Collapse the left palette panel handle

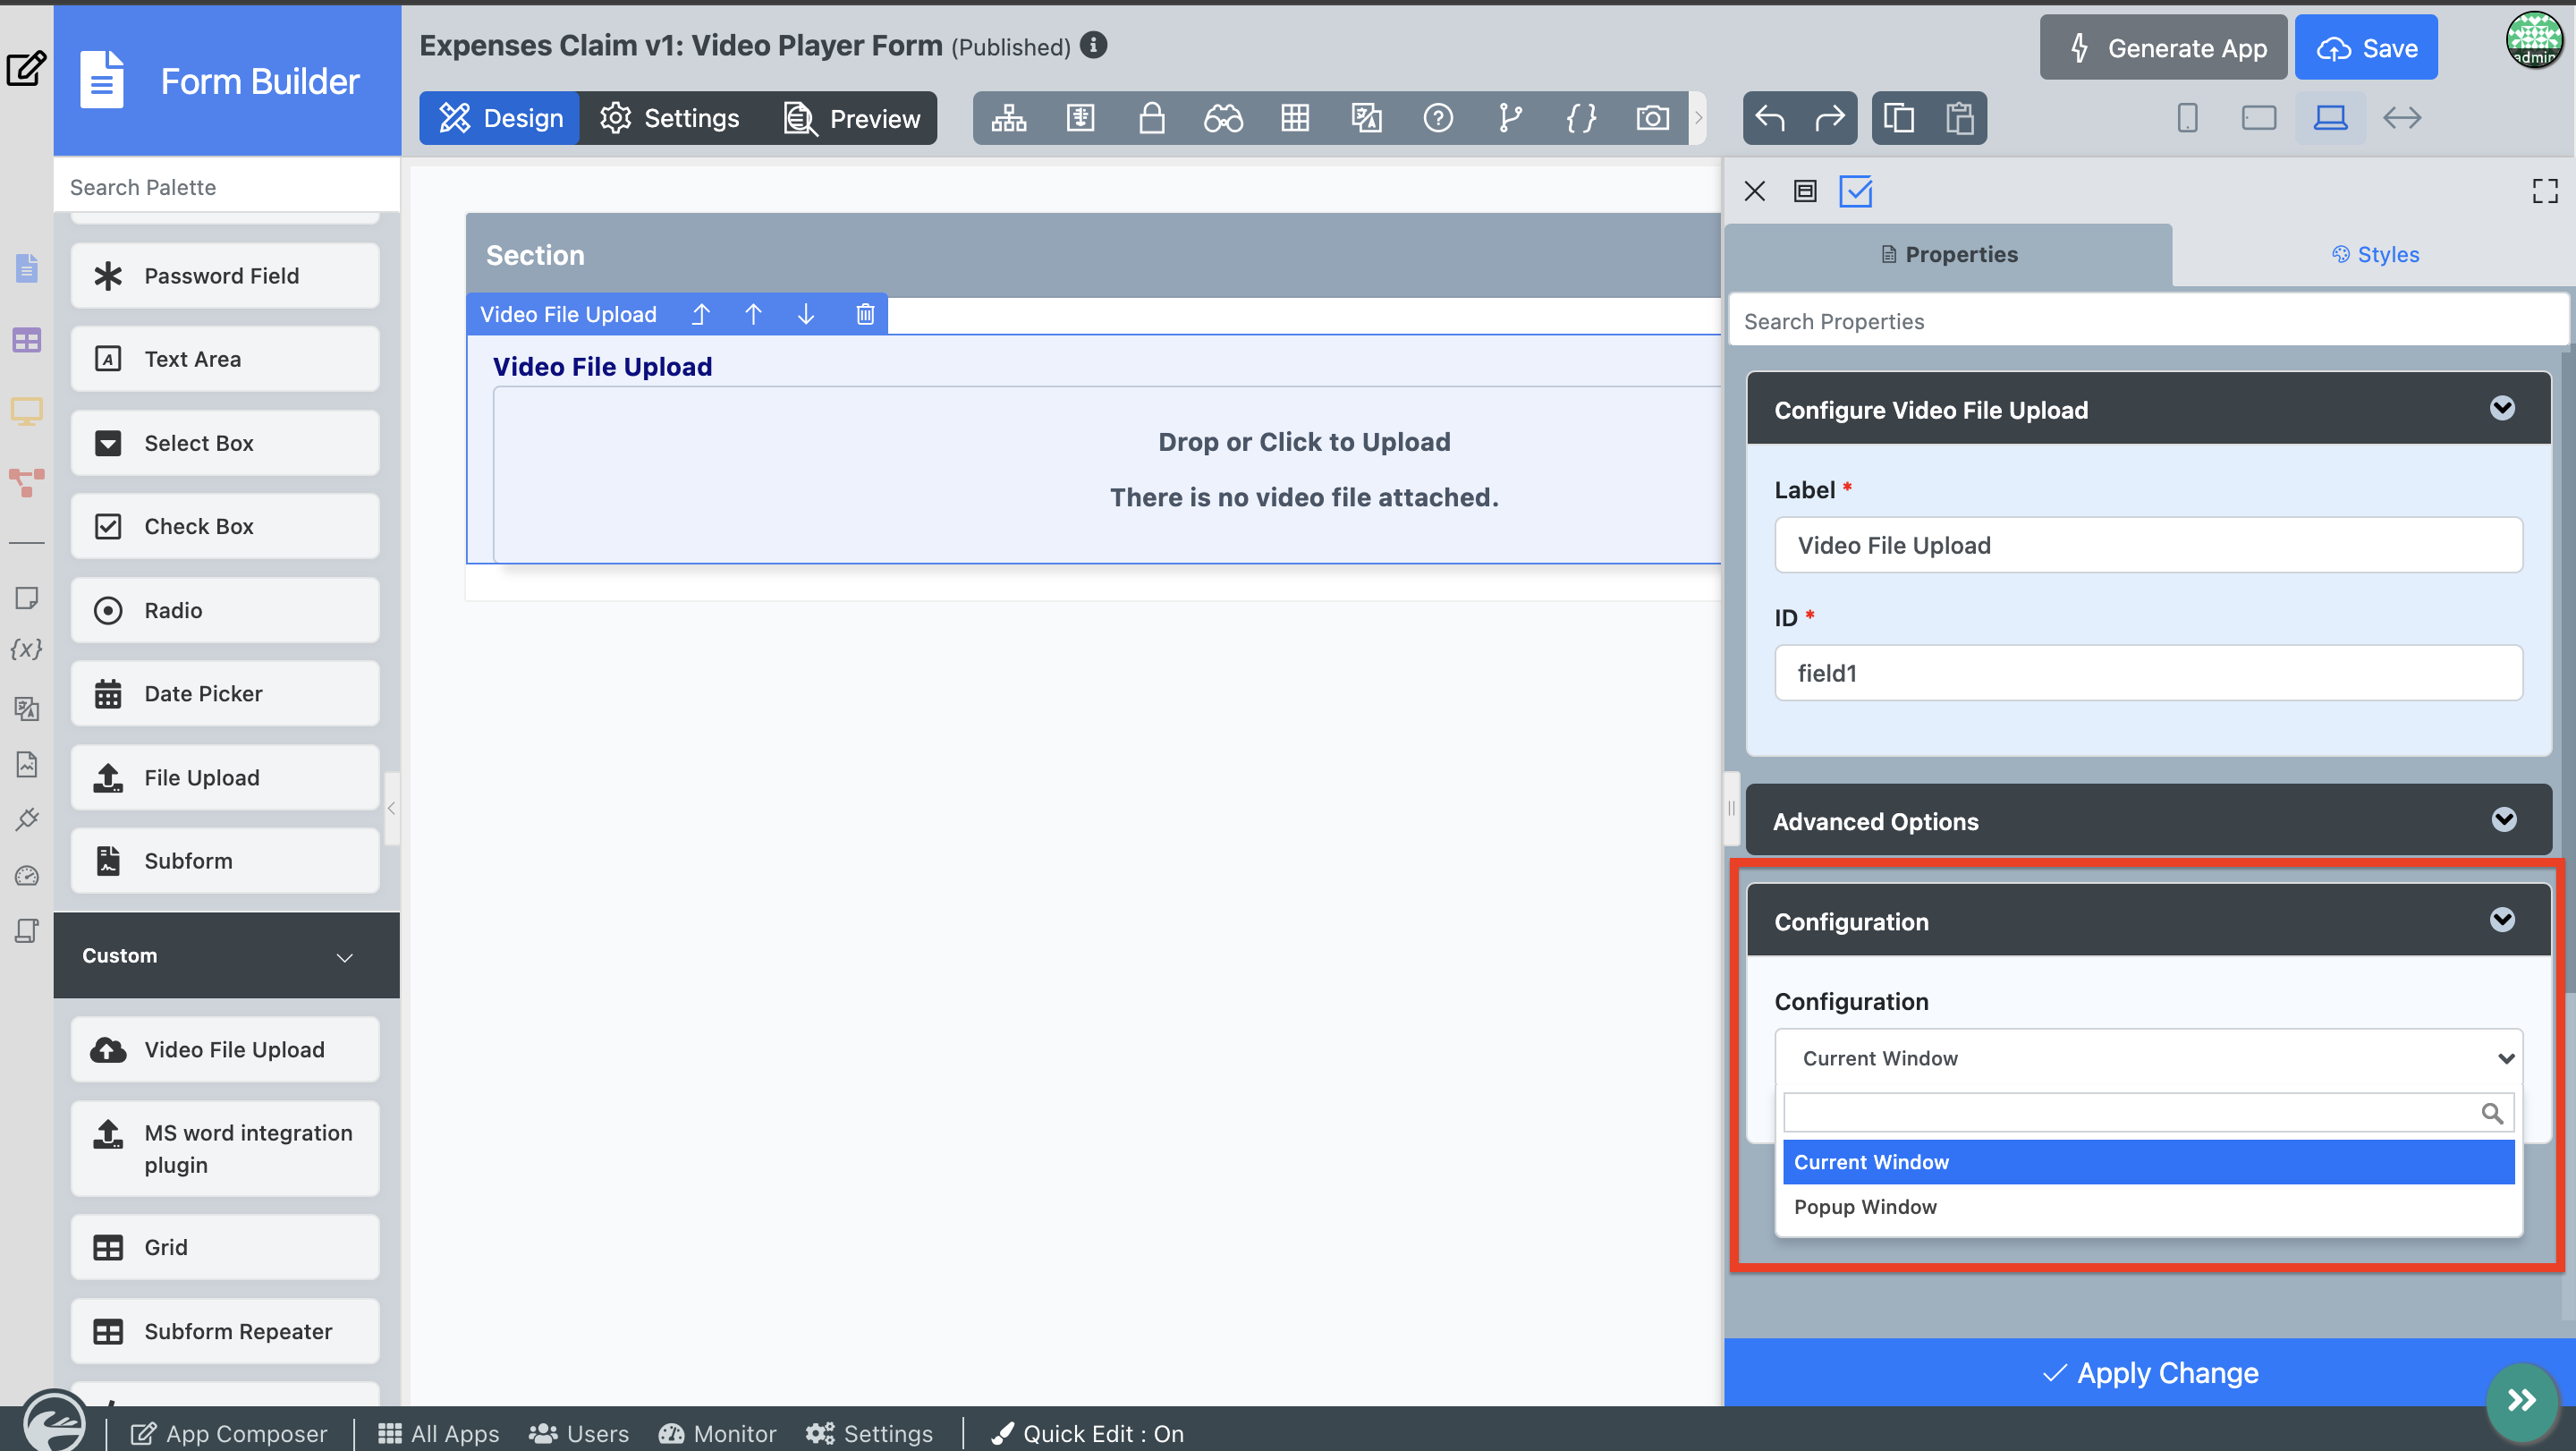click(392, 808)
